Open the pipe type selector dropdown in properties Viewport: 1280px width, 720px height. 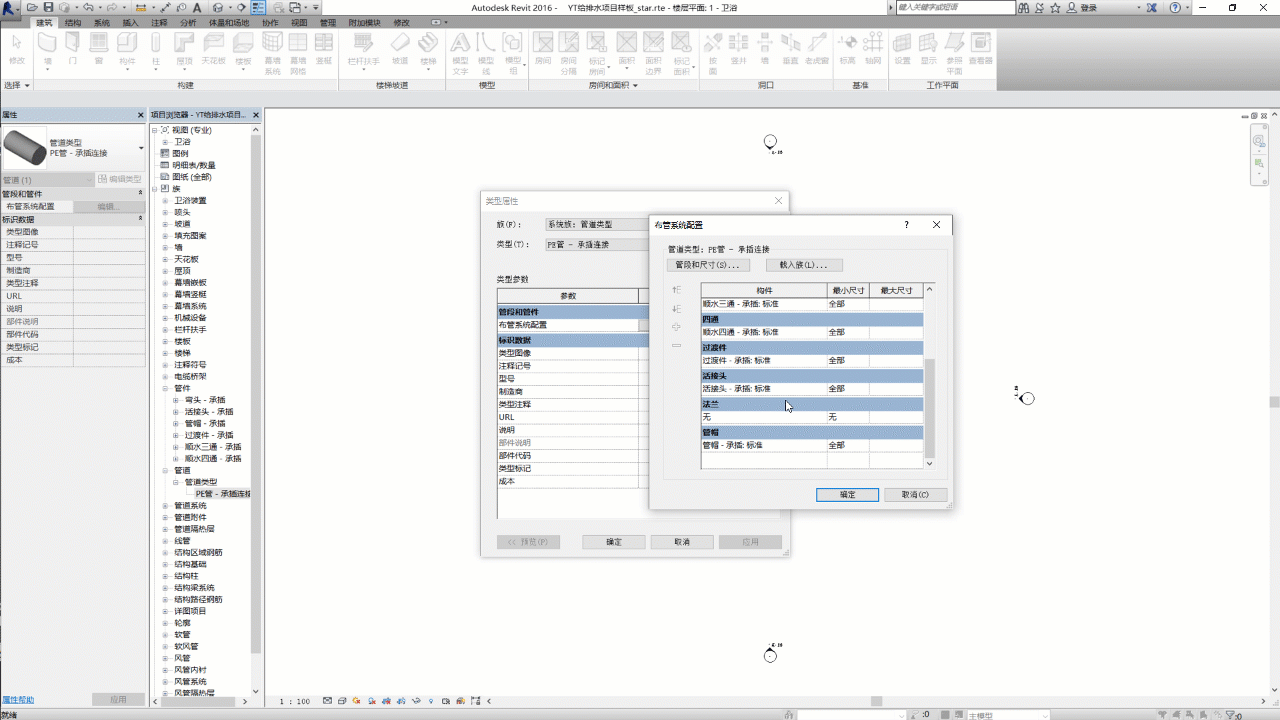pyautogui.click(x=141, y=148)
